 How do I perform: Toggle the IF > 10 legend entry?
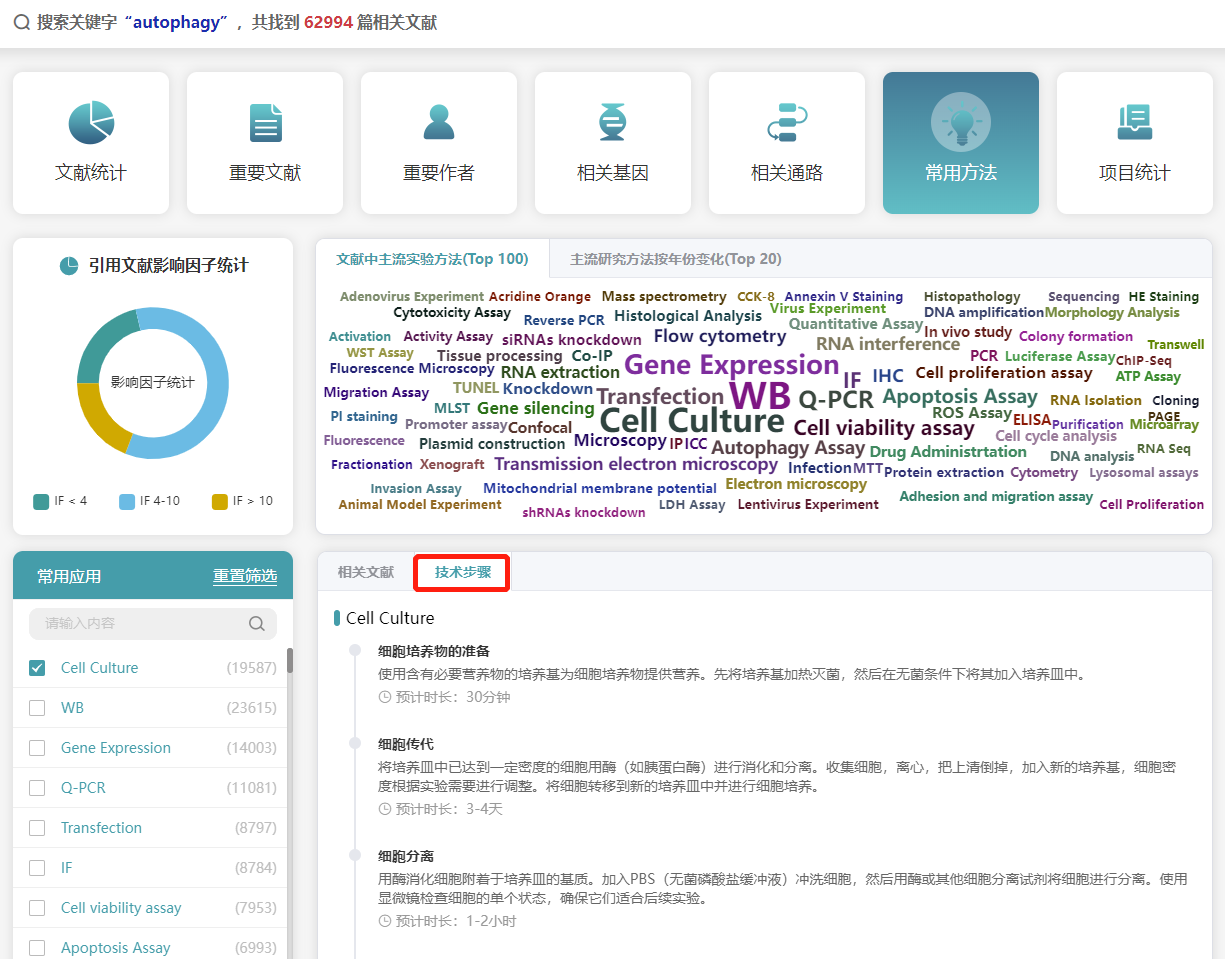point(240,500)
